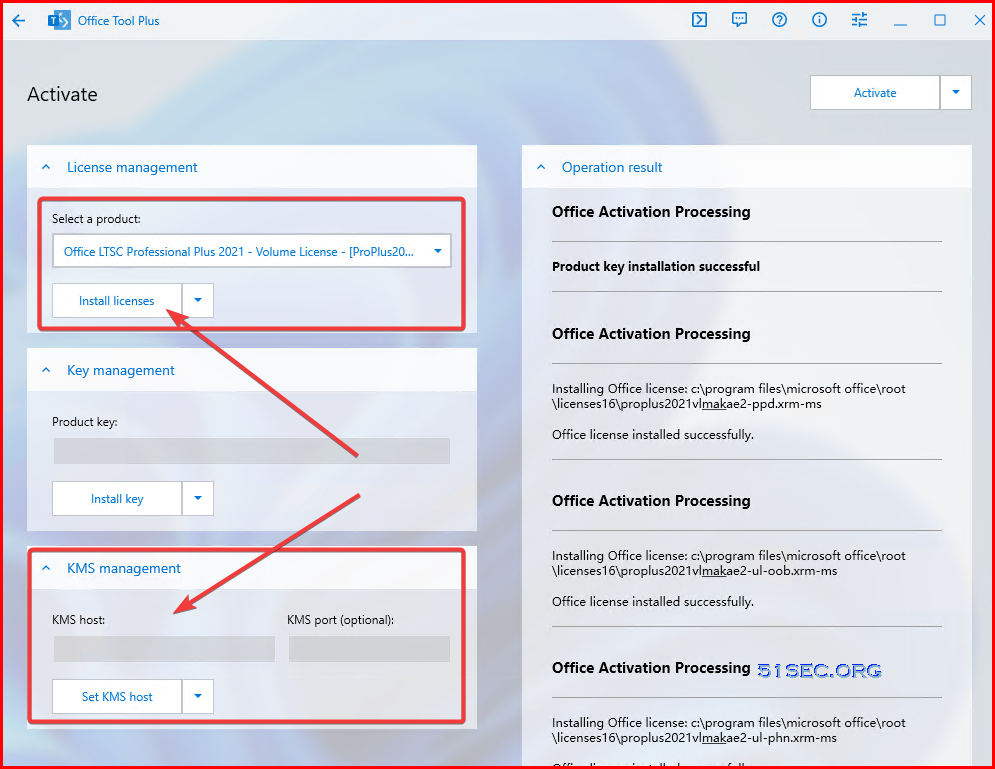Open help via the question mark icon
Image resolution: width=995 pixels, height=769 pixels.
[779, 20]
